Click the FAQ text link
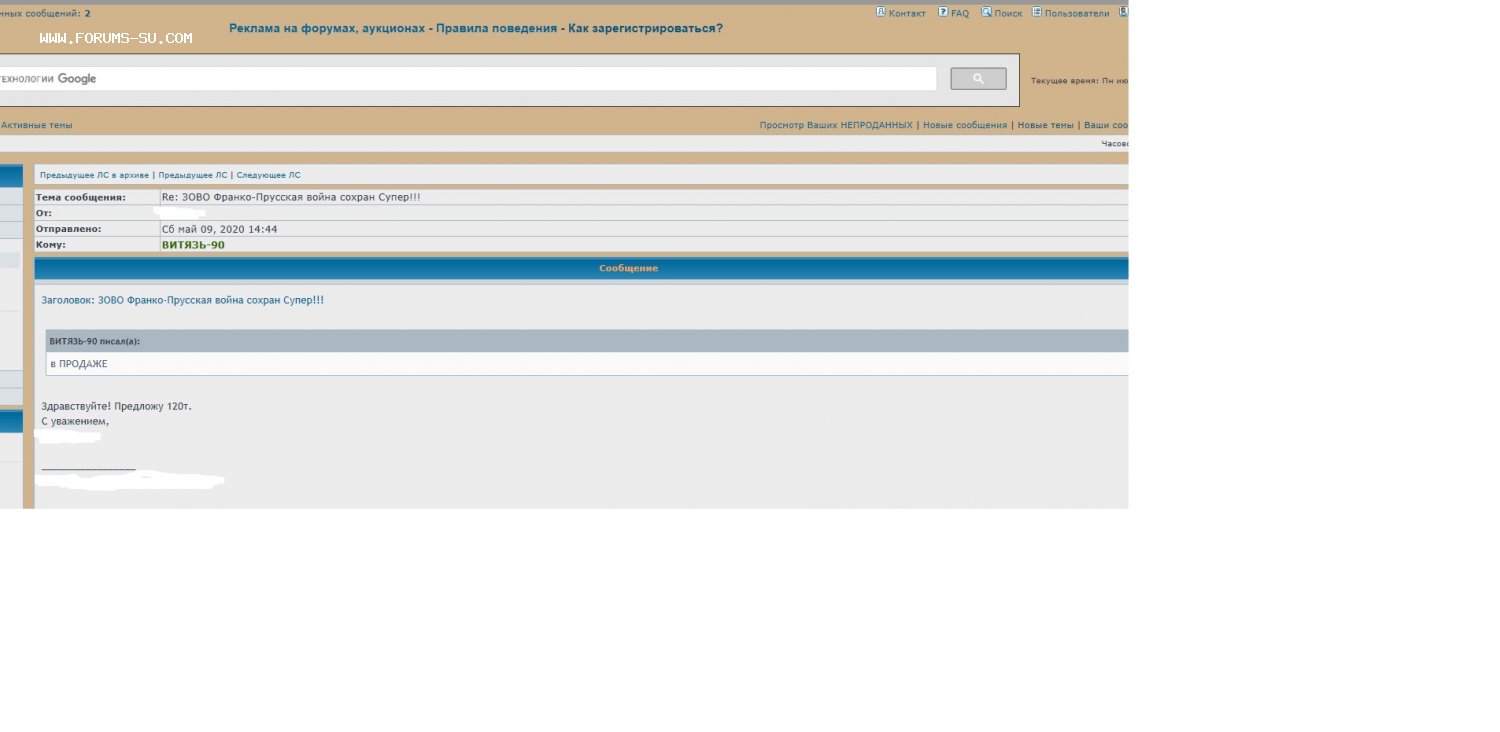 (x=960, y=14)
